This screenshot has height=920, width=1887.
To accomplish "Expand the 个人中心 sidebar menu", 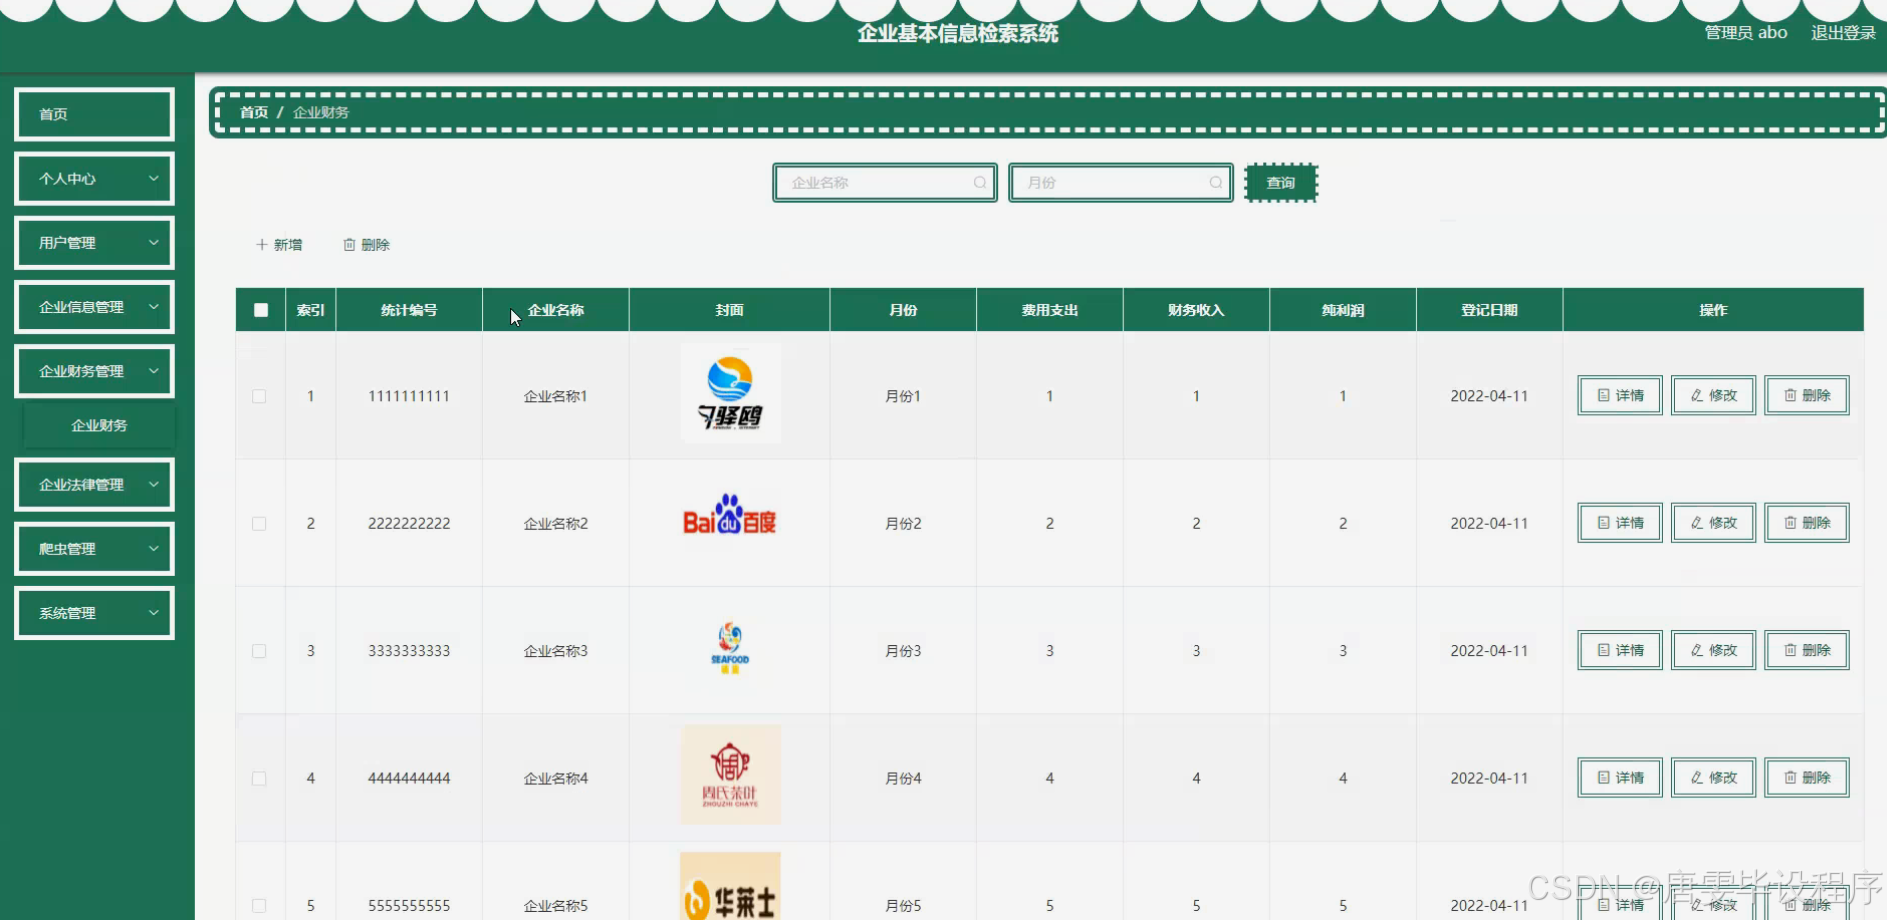I will click(x=94, y=179).
